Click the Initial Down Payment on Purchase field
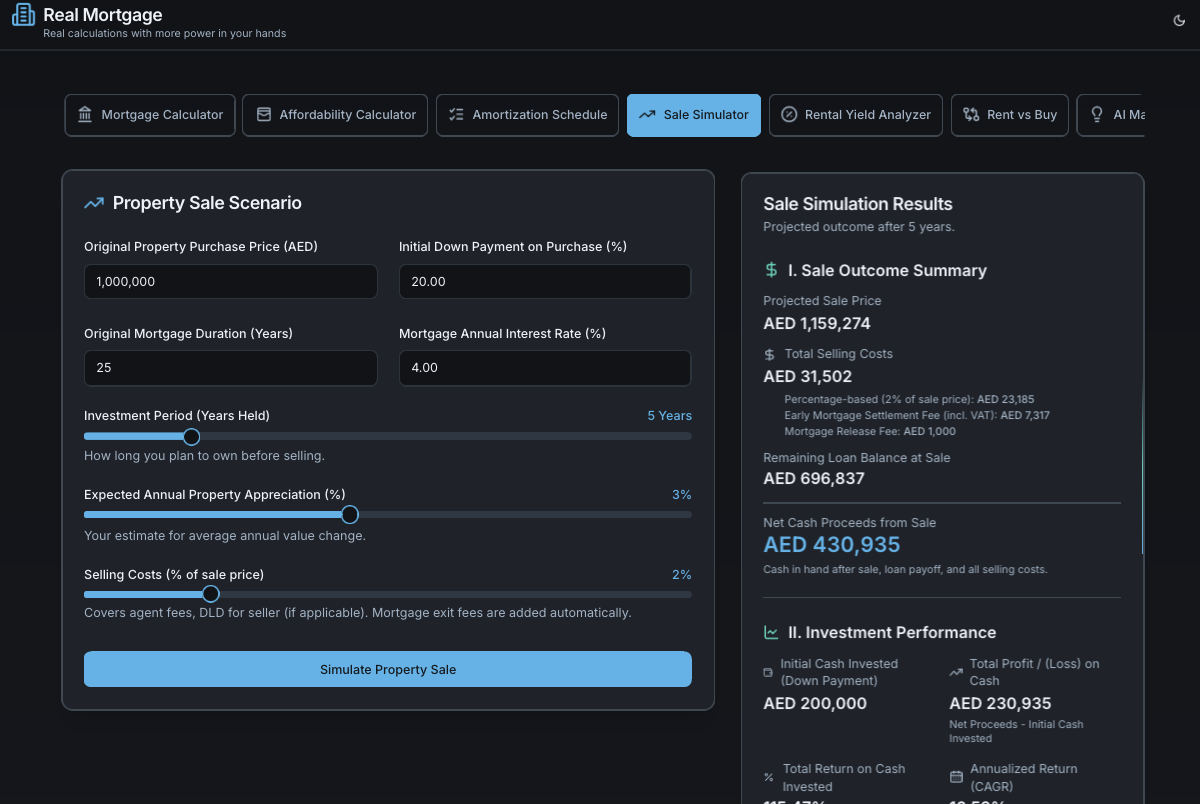Image resolution: width=1200 pixels, height=804 pixels. pos(544,282)
